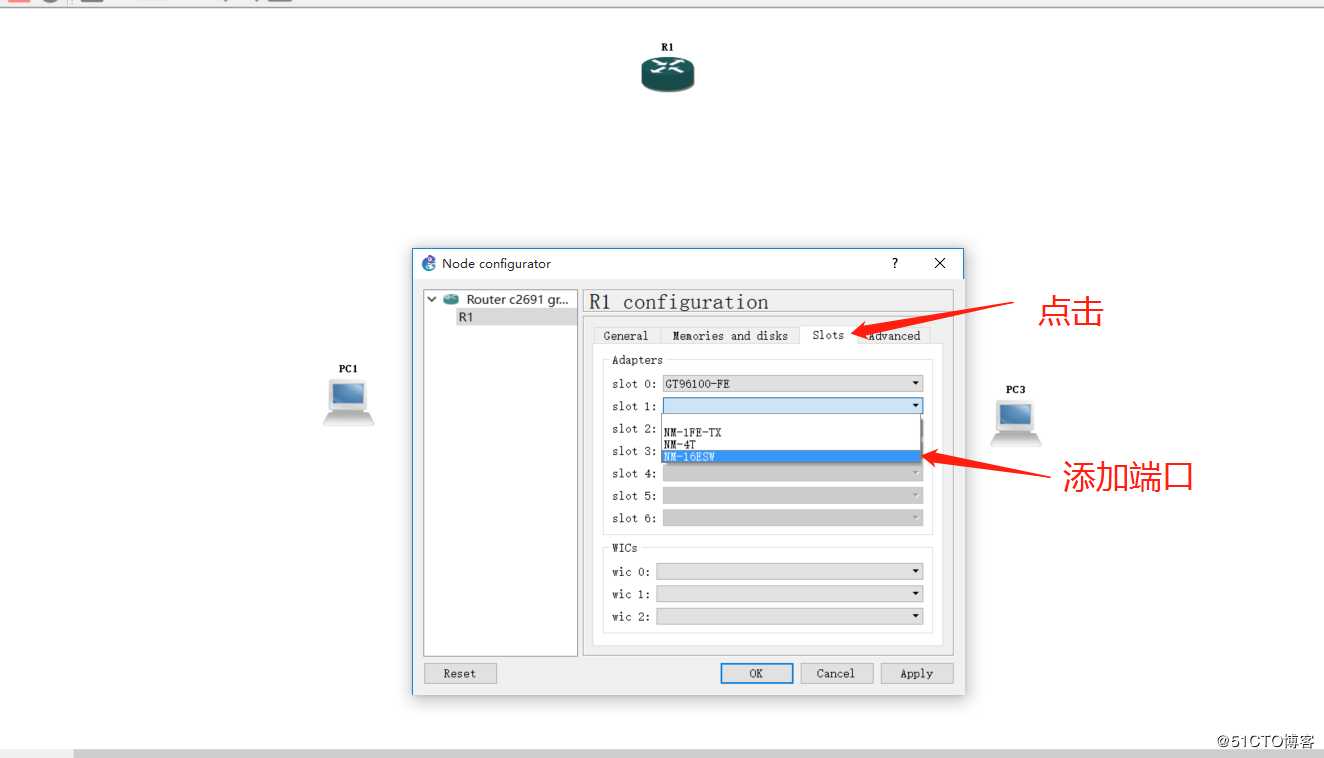Switch to the General tab
The image size is (1324, 758).
click(x=626, y=335)
